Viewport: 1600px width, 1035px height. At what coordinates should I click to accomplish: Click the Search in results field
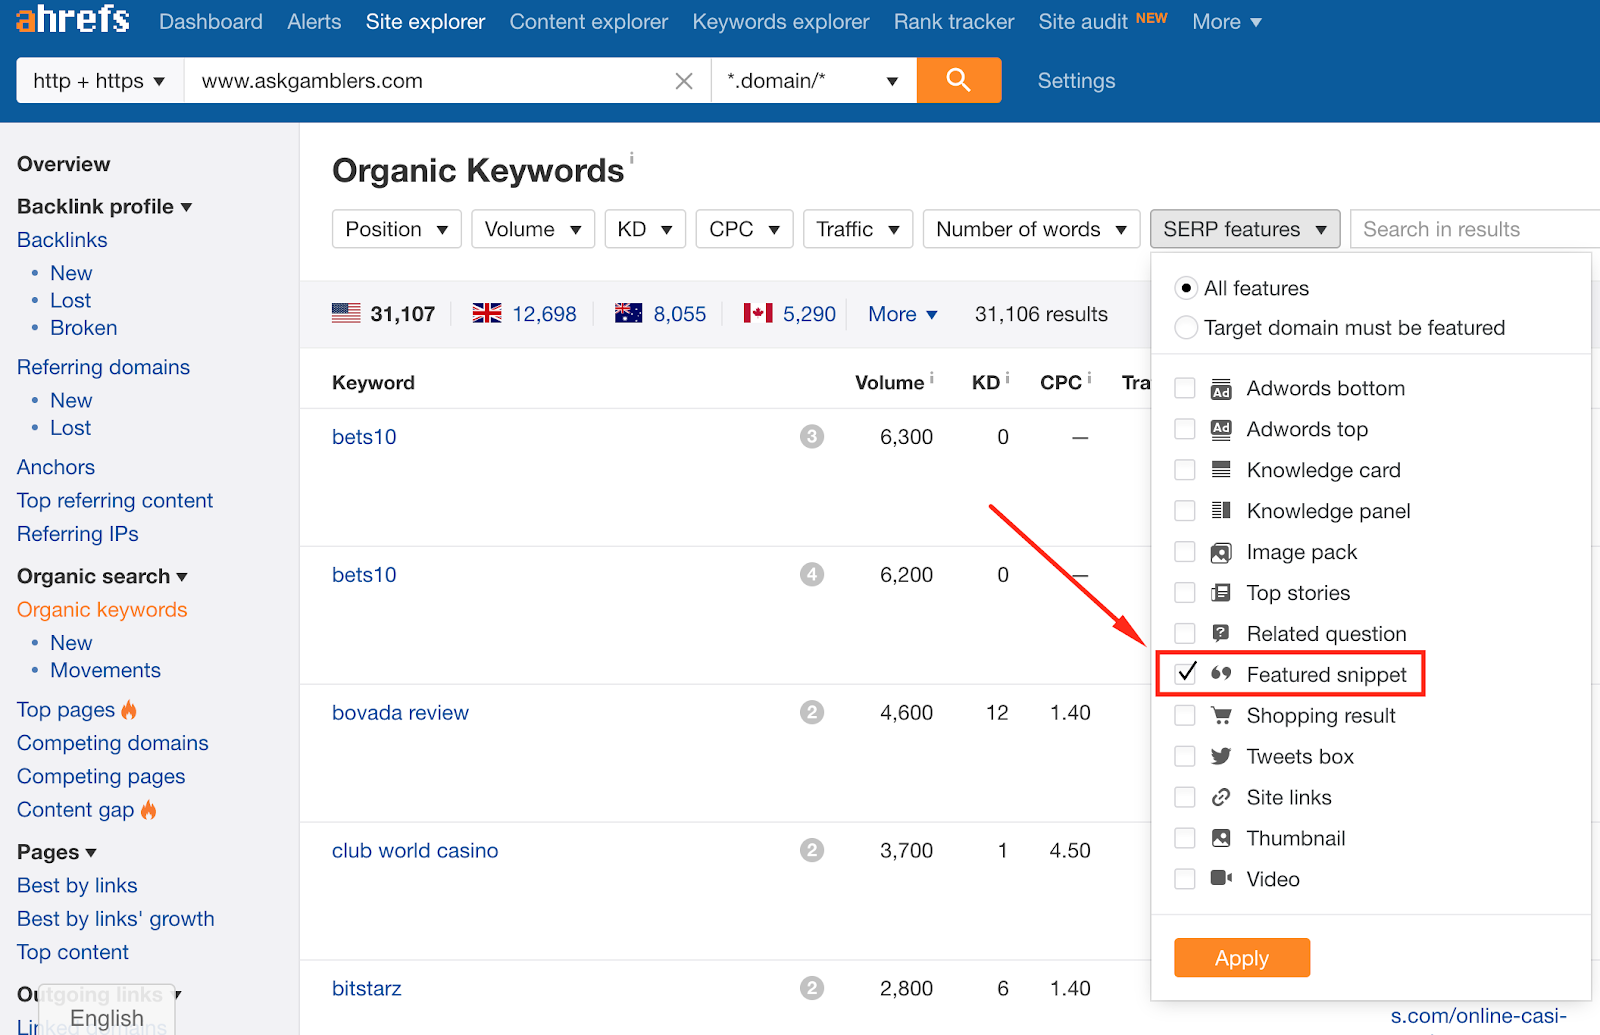pyautogui.click(x=1475, y=229)
